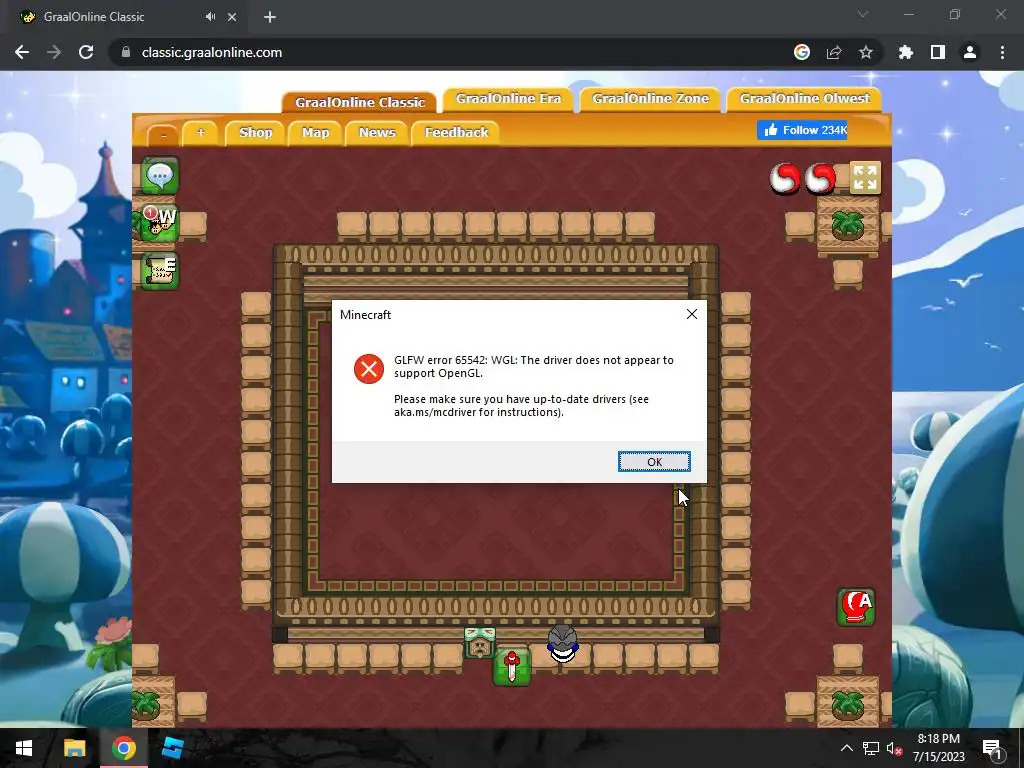Click the gray masked player character

pos(562,643)
